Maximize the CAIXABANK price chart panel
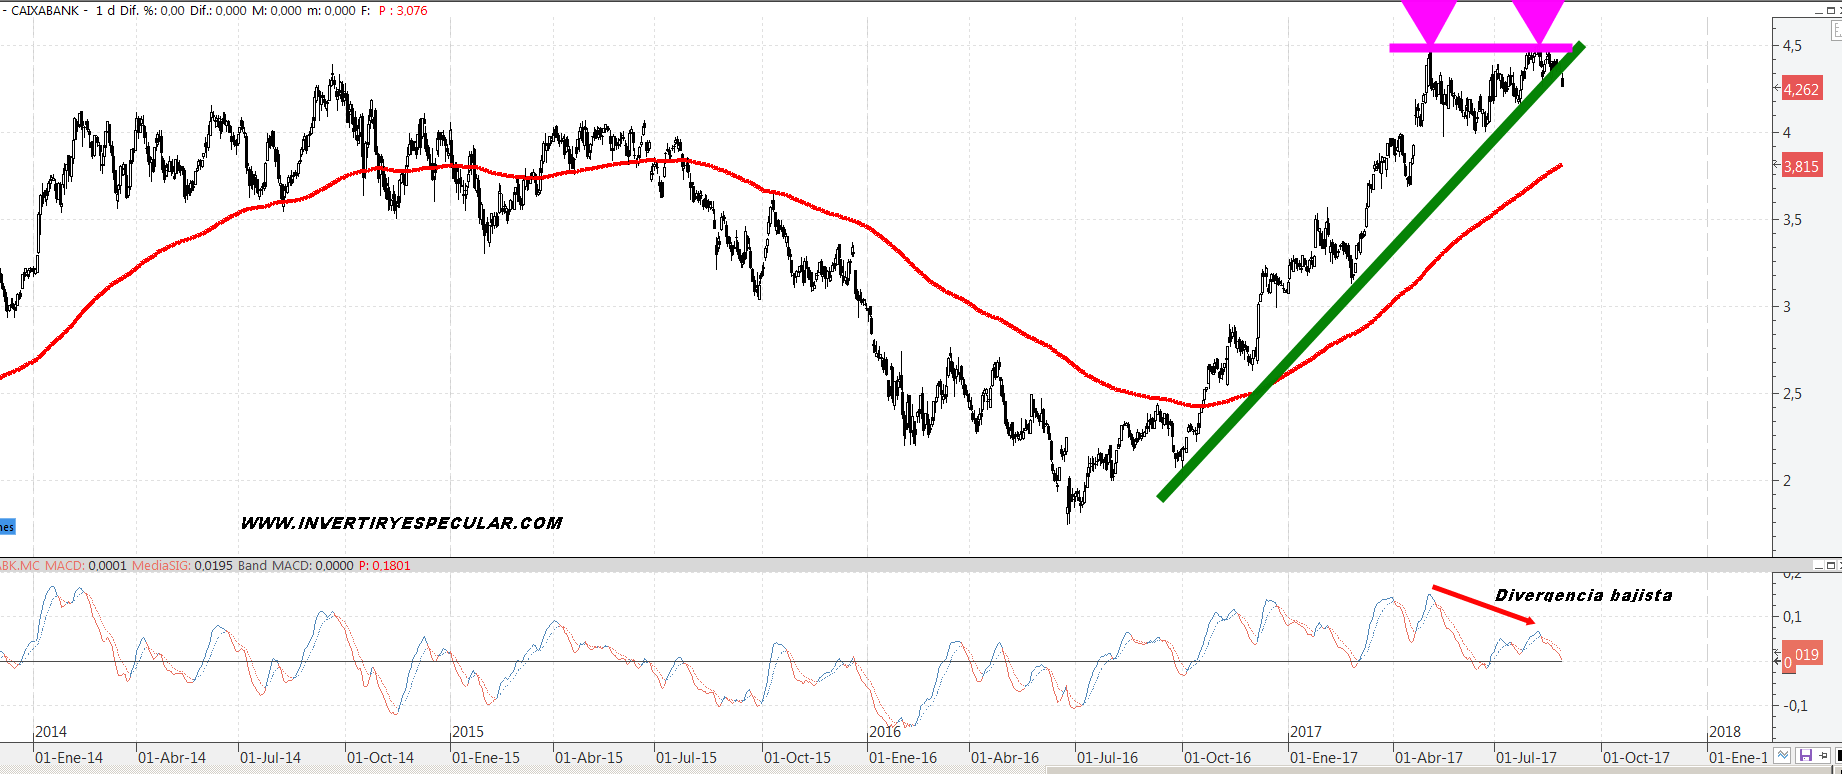Screen dimensions: 1842x774 click(x=1831, y=10)
